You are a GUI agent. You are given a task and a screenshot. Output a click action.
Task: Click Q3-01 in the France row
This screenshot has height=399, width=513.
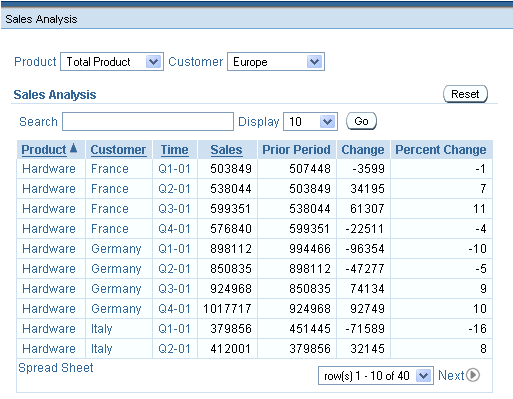tap(174, 209)
